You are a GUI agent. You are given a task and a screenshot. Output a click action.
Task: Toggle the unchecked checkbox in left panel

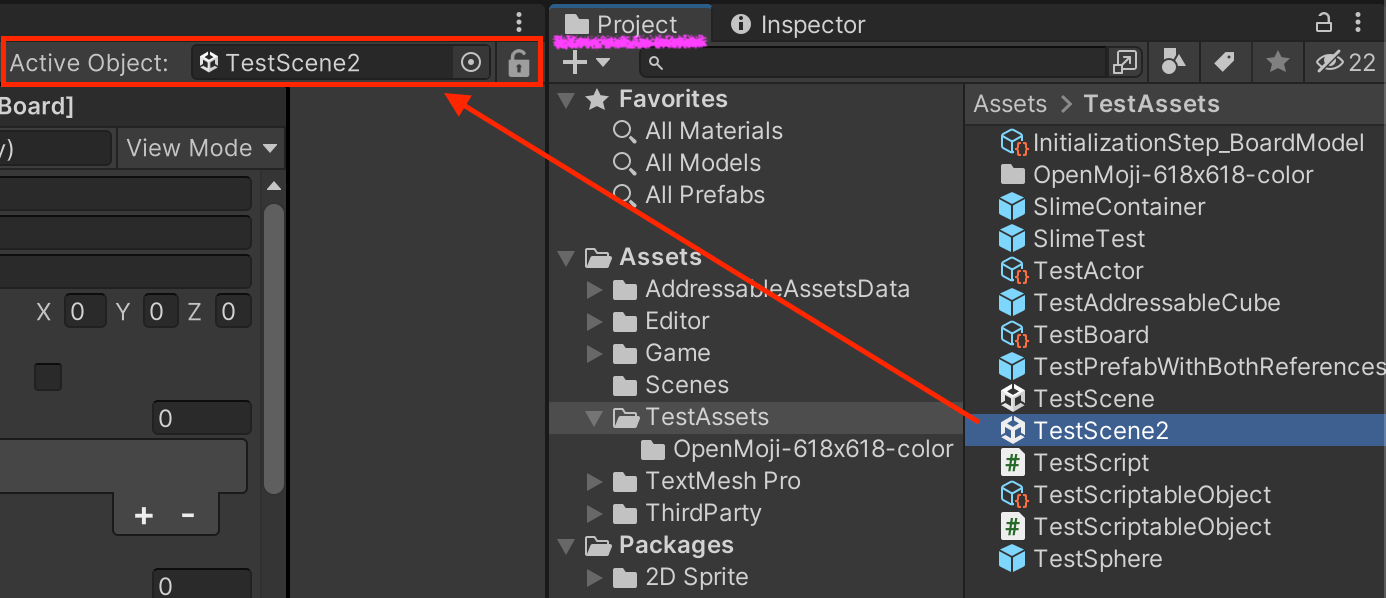click(48, 377)
